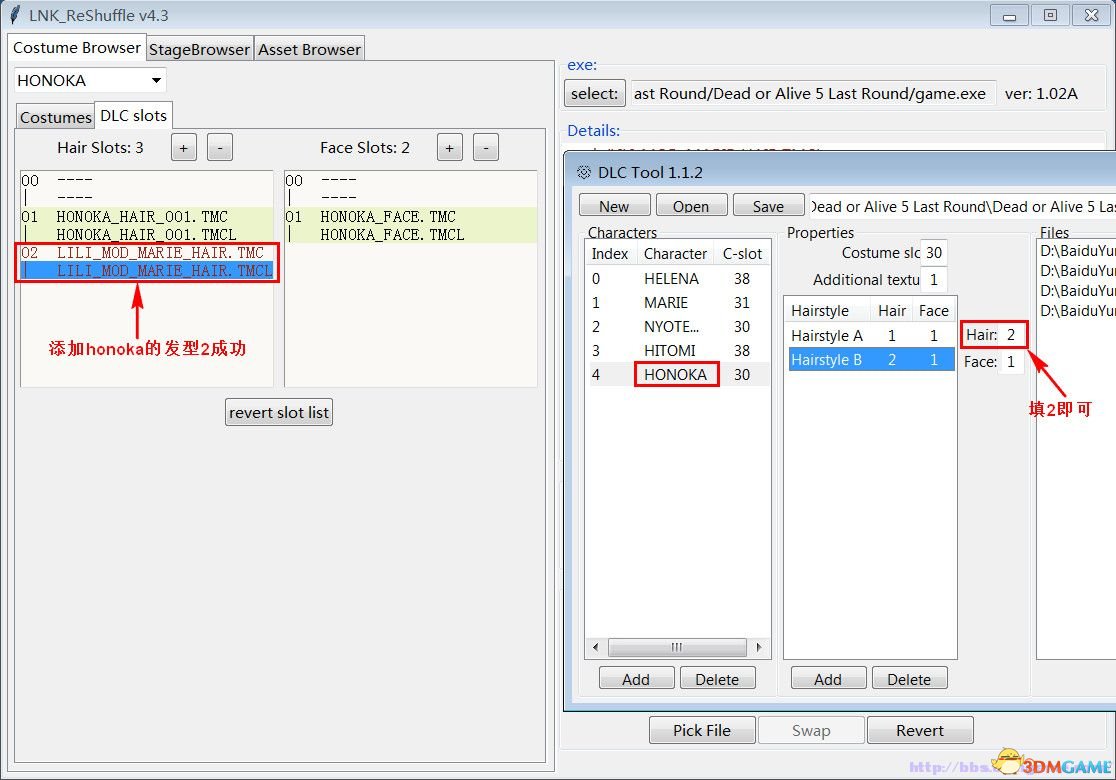Click the Revert button

click(920, 730)
